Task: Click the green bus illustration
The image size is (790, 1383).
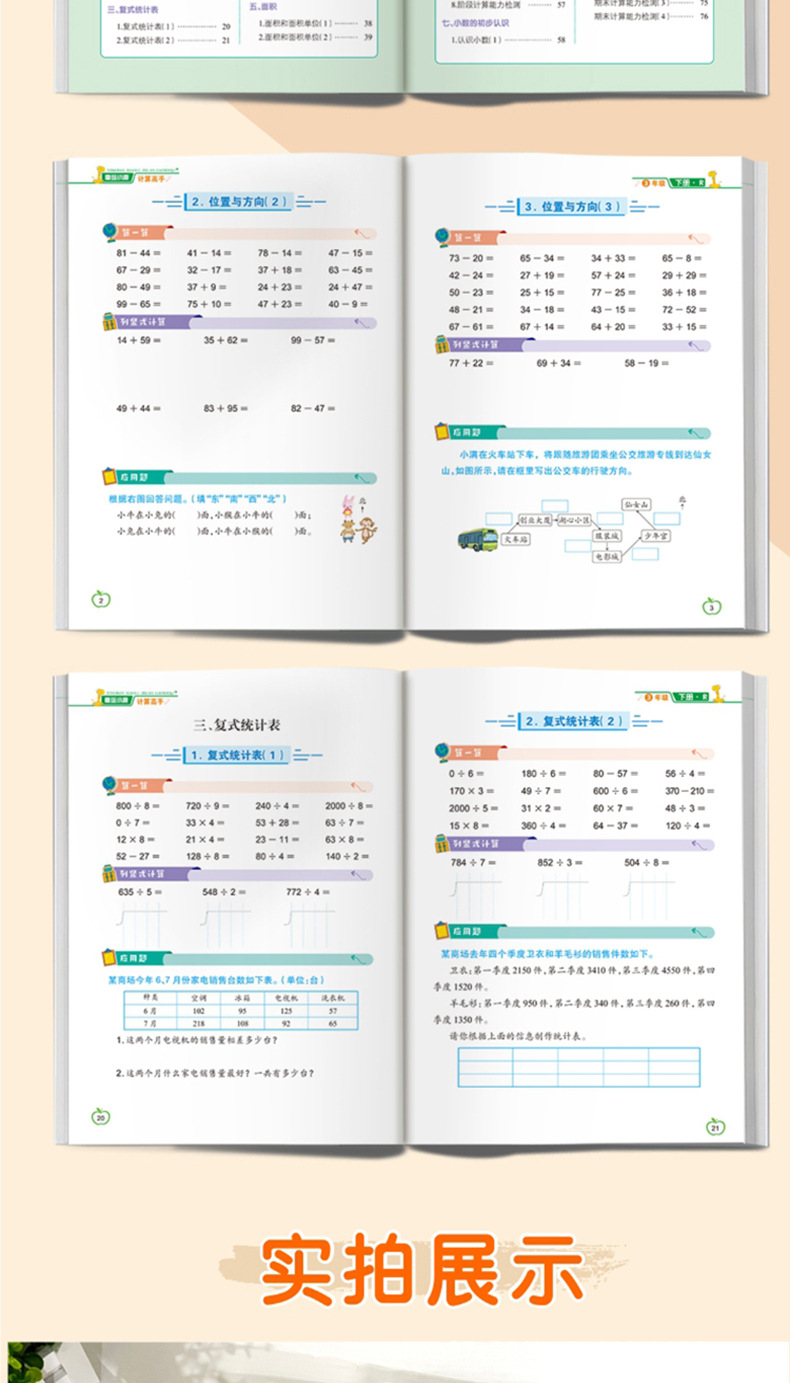Action: click(478, 540)
